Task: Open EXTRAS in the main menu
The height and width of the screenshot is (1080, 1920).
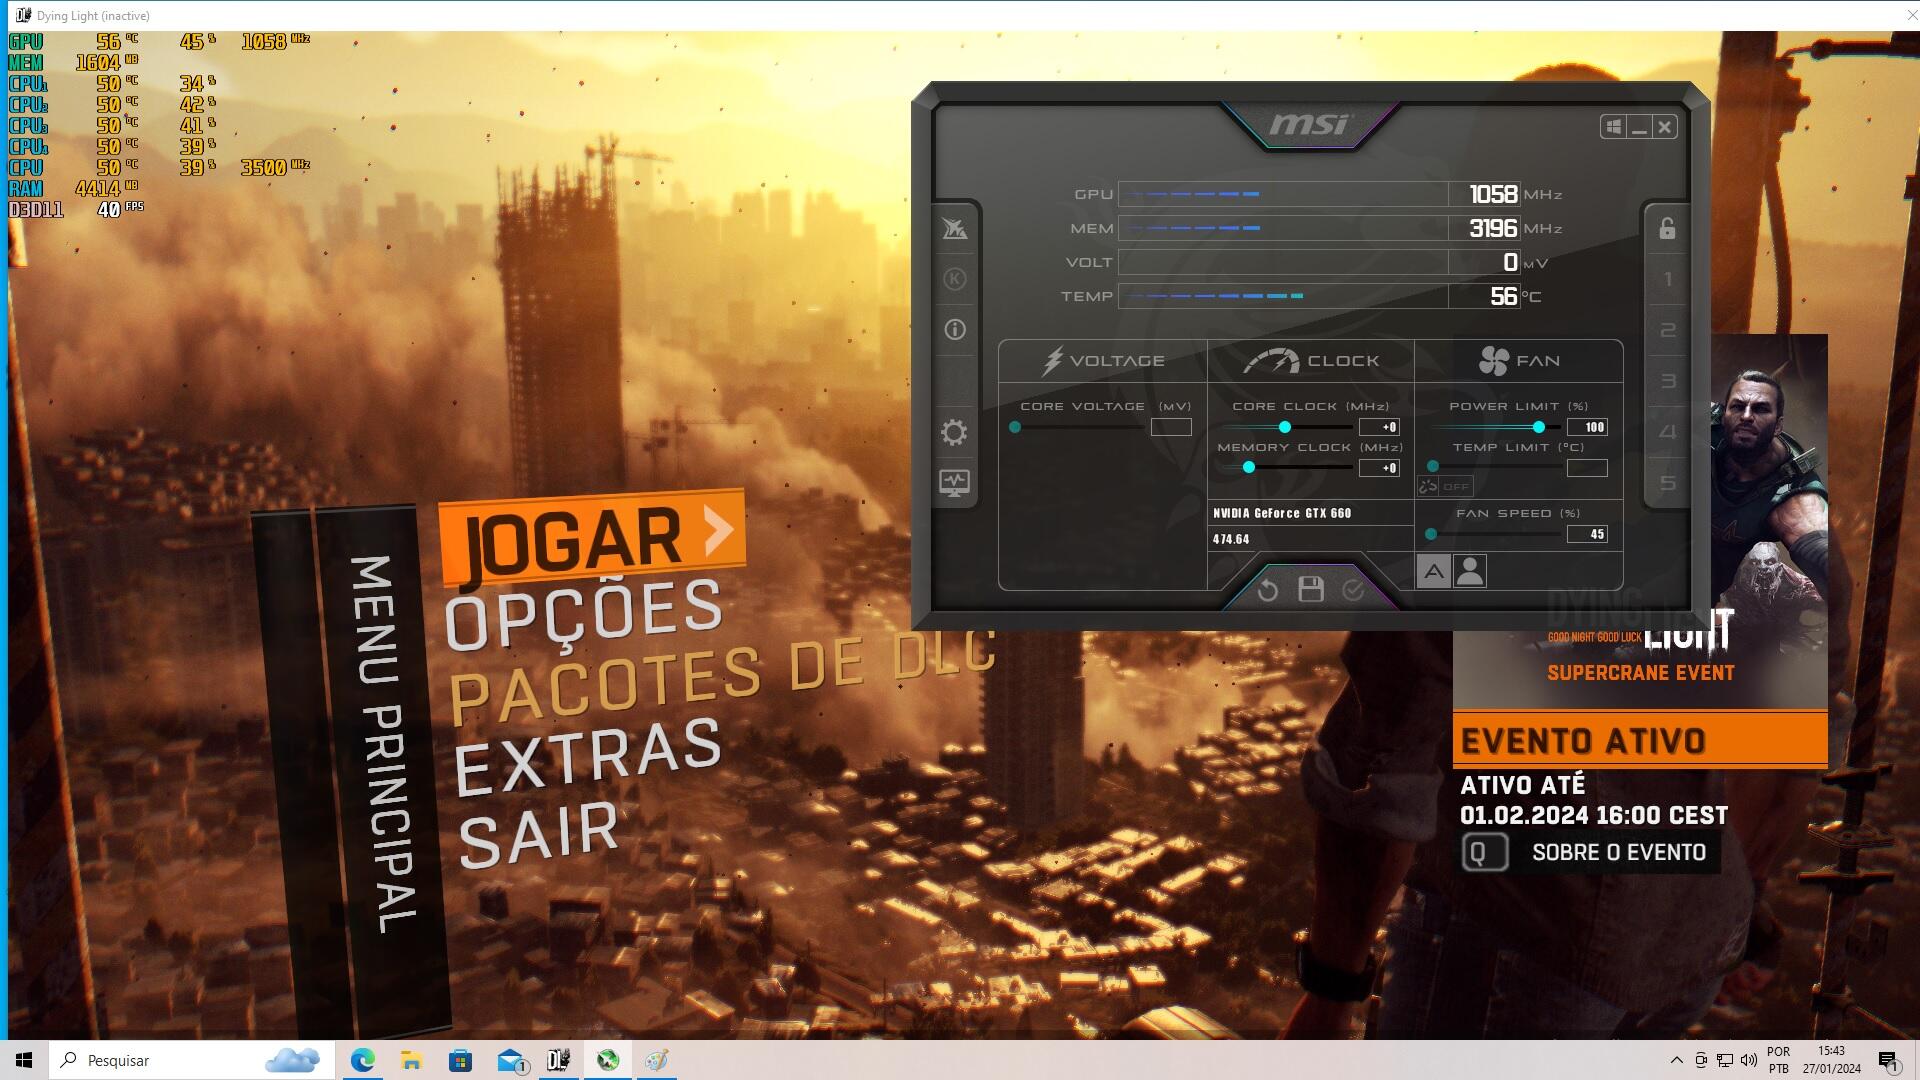Action: tap(588, 755)
